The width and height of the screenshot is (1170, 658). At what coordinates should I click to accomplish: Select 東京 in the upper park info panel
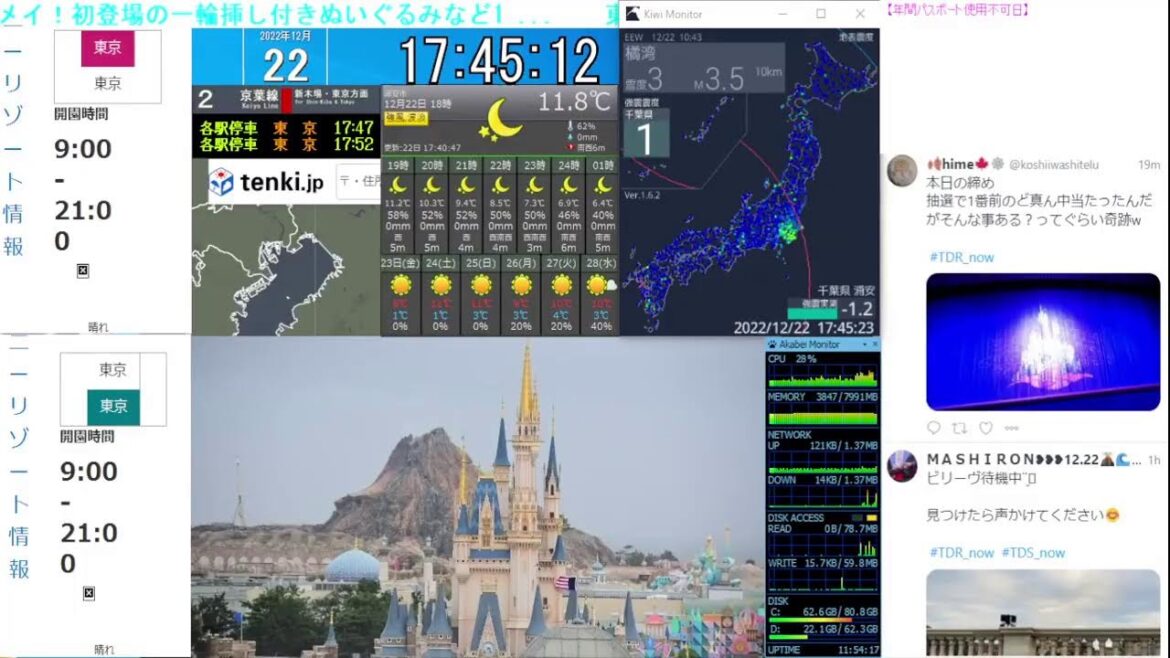click(x=107, y=47)
